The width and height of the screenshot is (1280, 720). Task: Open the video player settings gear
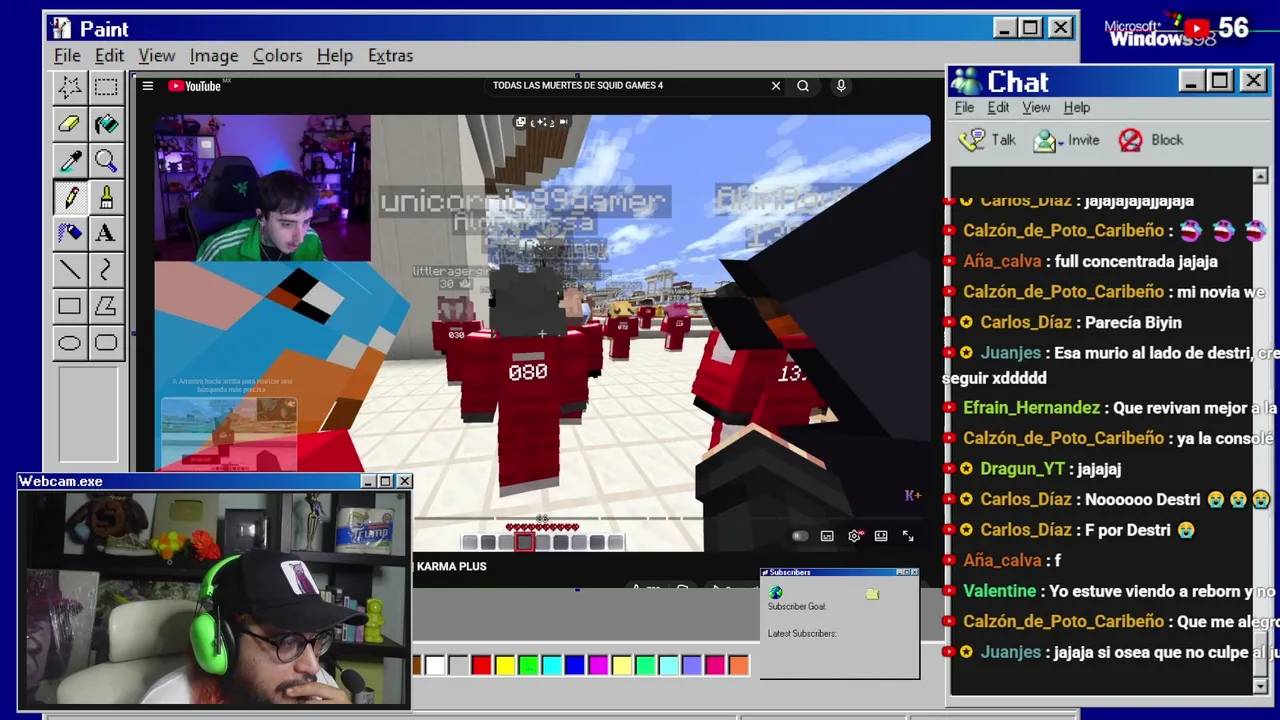pyautogui.click(x=855, y=536)
